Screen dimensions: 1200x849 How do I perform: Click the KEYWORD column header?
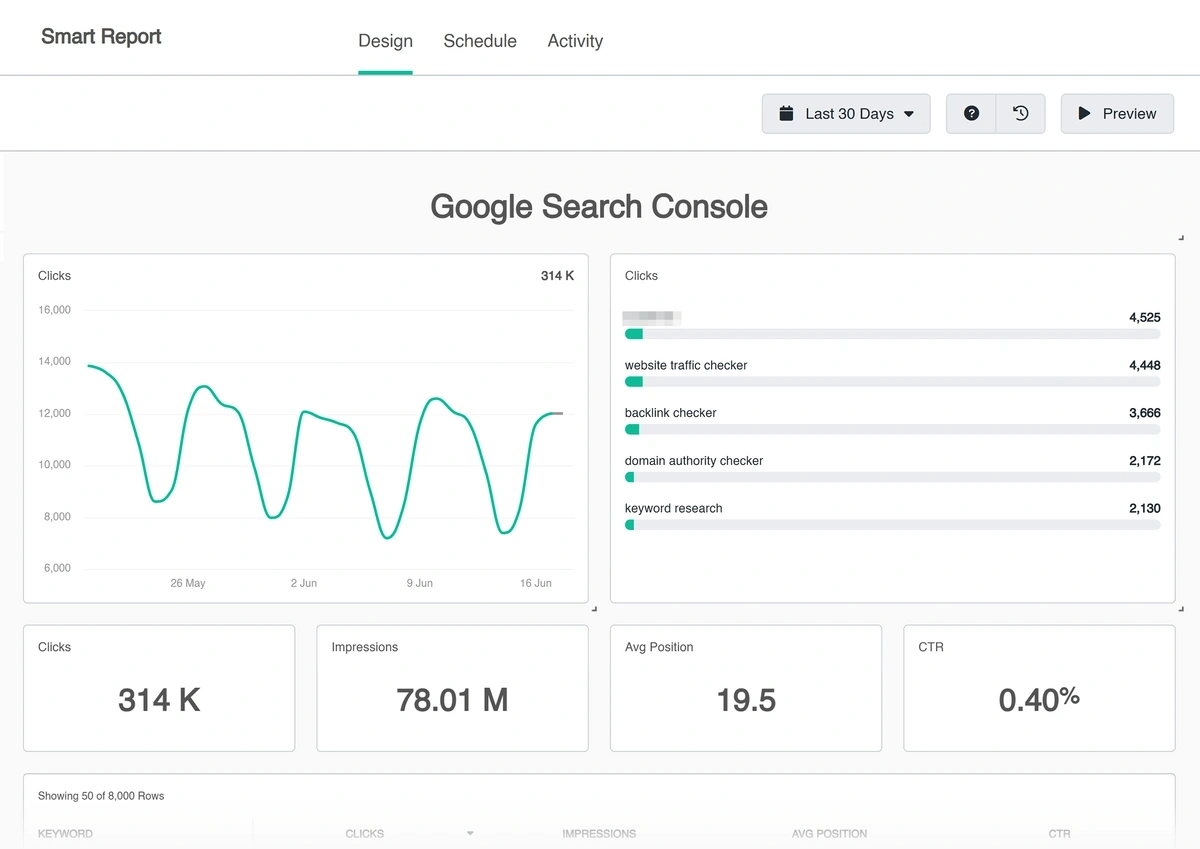(x=65, y=833)
